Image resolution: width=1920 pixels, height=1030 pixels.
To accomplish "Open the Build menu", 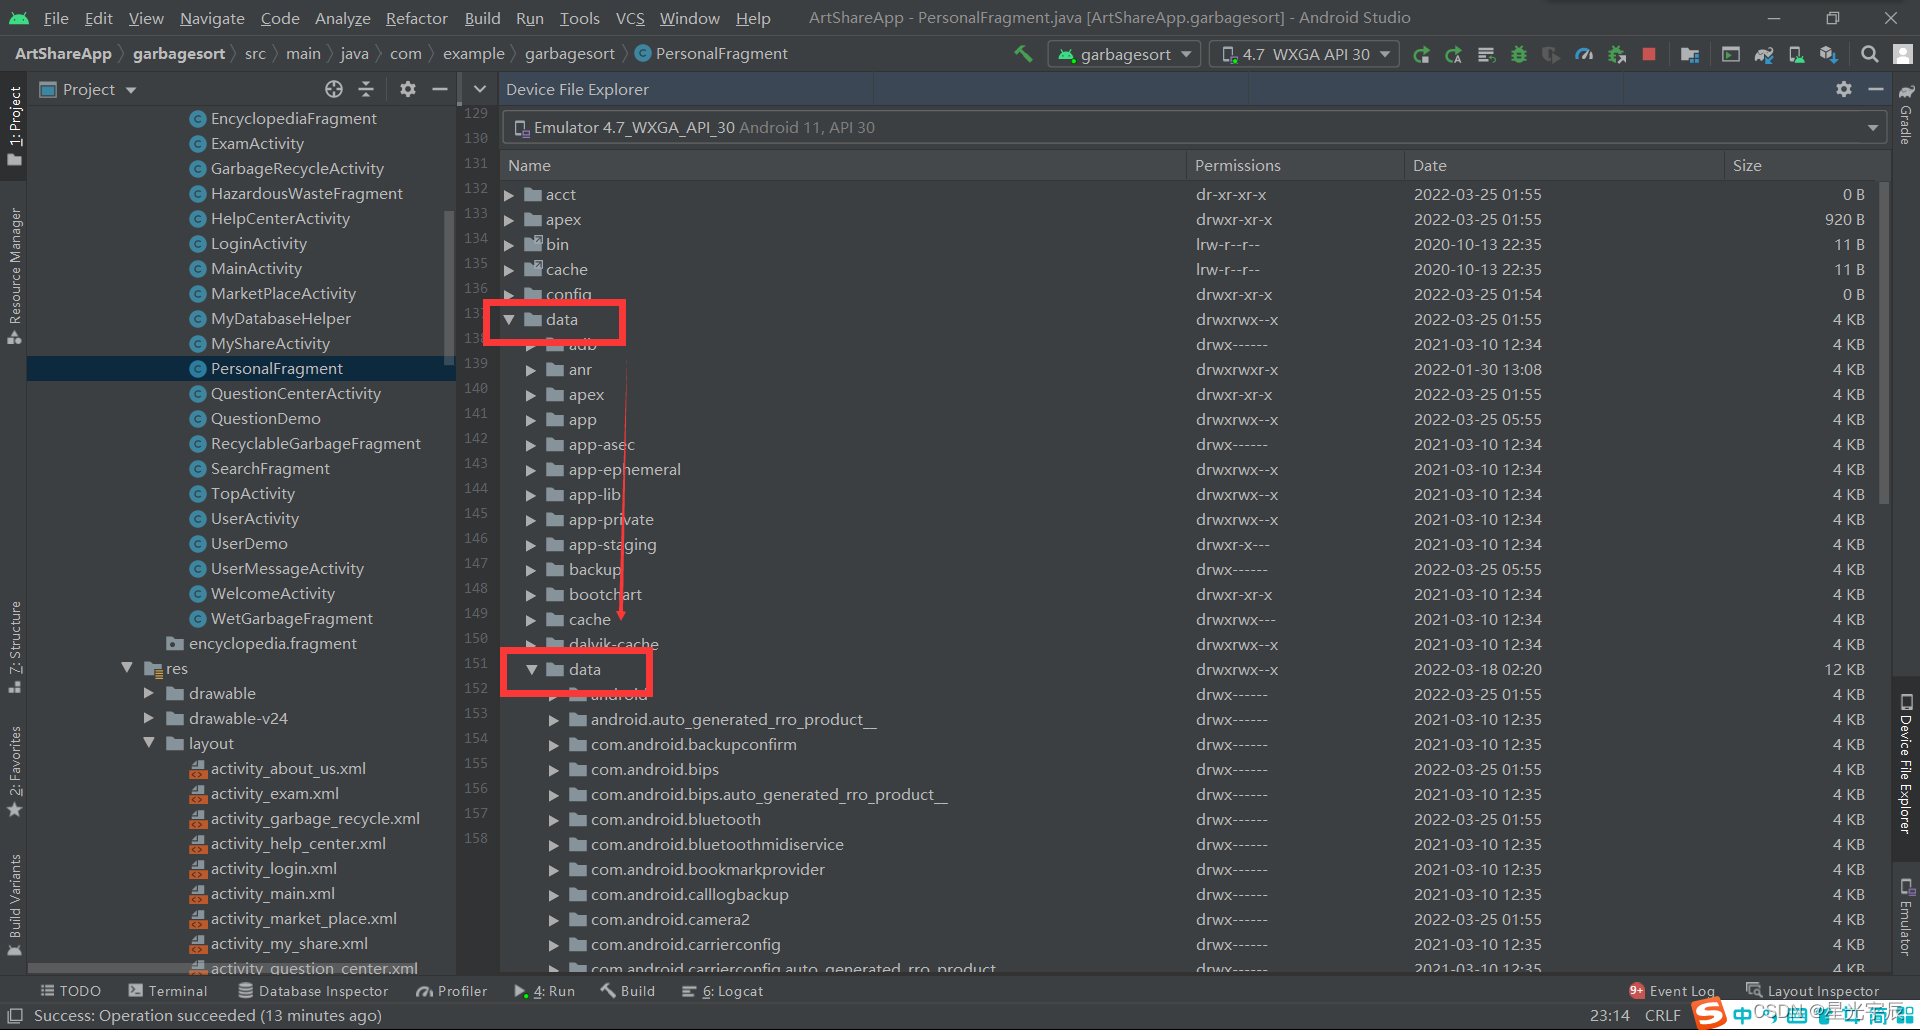I will 482,18.
